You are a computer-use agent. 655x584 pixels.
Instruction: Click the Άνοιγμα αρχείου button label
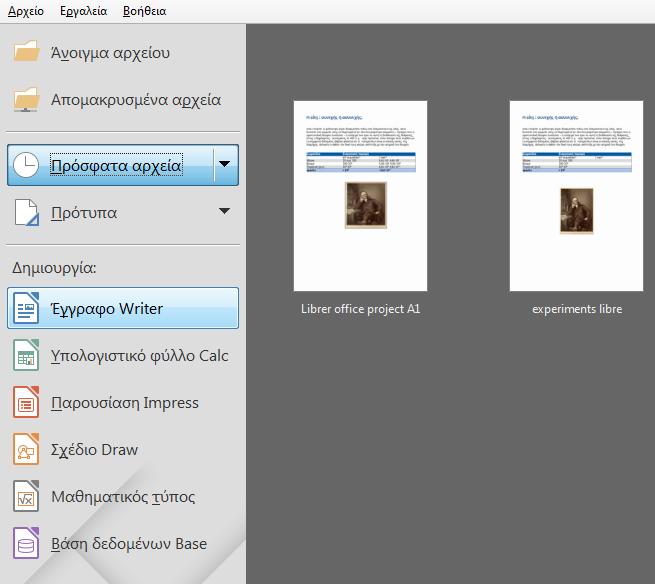(x=110, y=53)
